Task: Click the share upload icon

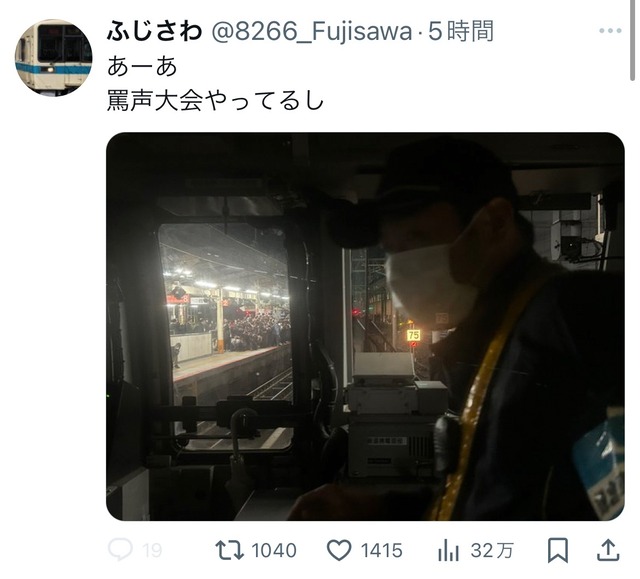Action: pos(608,550)
